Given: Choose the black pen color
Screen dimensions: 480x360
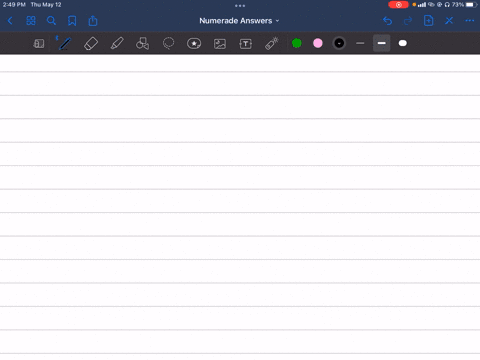Looking at the screenshot, I should (x=339, y=43).
